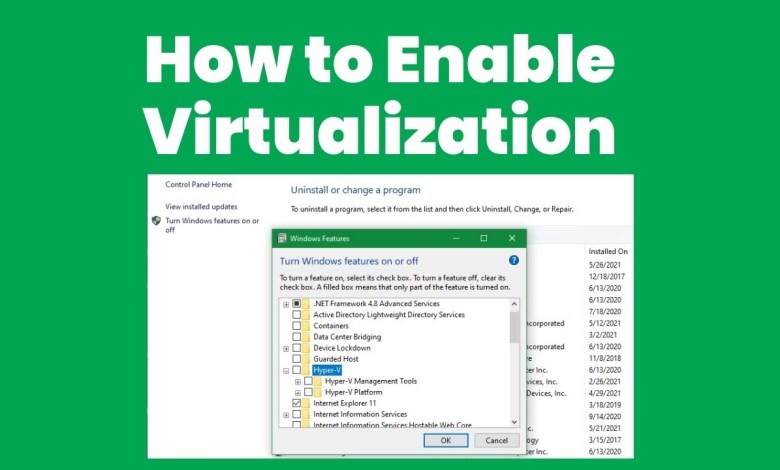Screen dimensions: 780x470
Task: Click the 9/14/2020 installed date
Action: [604, 416]
